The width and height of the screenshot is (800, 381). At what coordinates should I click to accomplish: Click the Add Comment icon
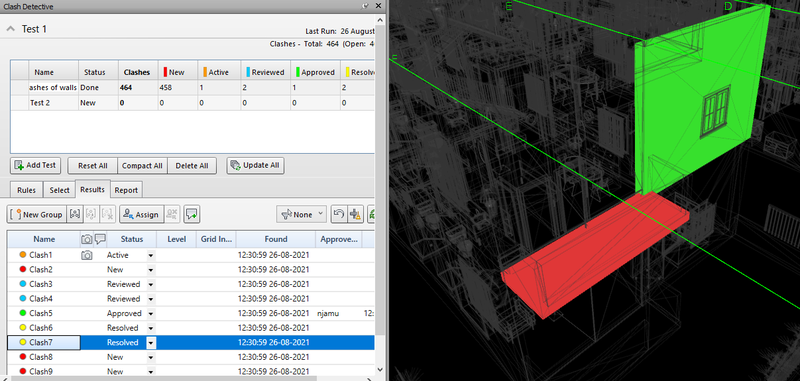192,215
